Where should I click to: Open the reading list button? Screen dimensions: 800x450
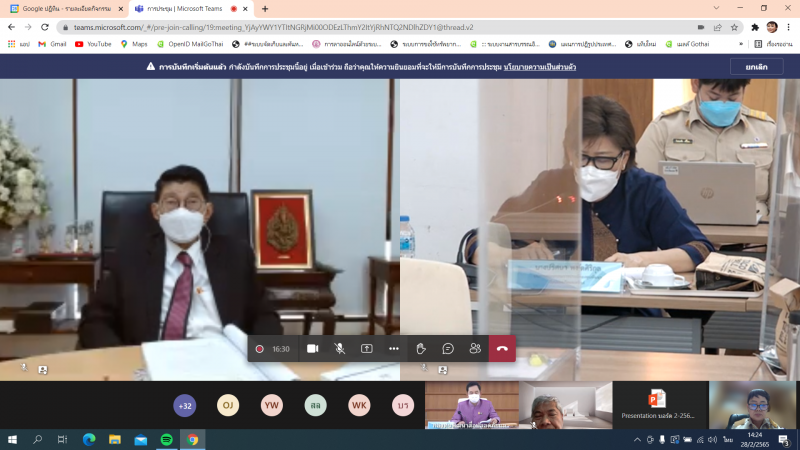point(773,44)
